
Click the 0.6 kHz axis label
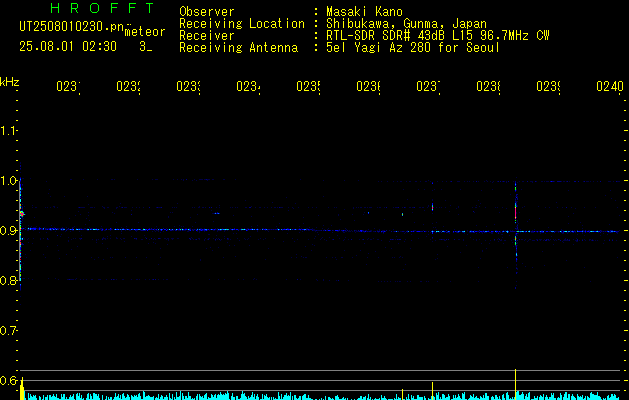[x=8, y=381]
